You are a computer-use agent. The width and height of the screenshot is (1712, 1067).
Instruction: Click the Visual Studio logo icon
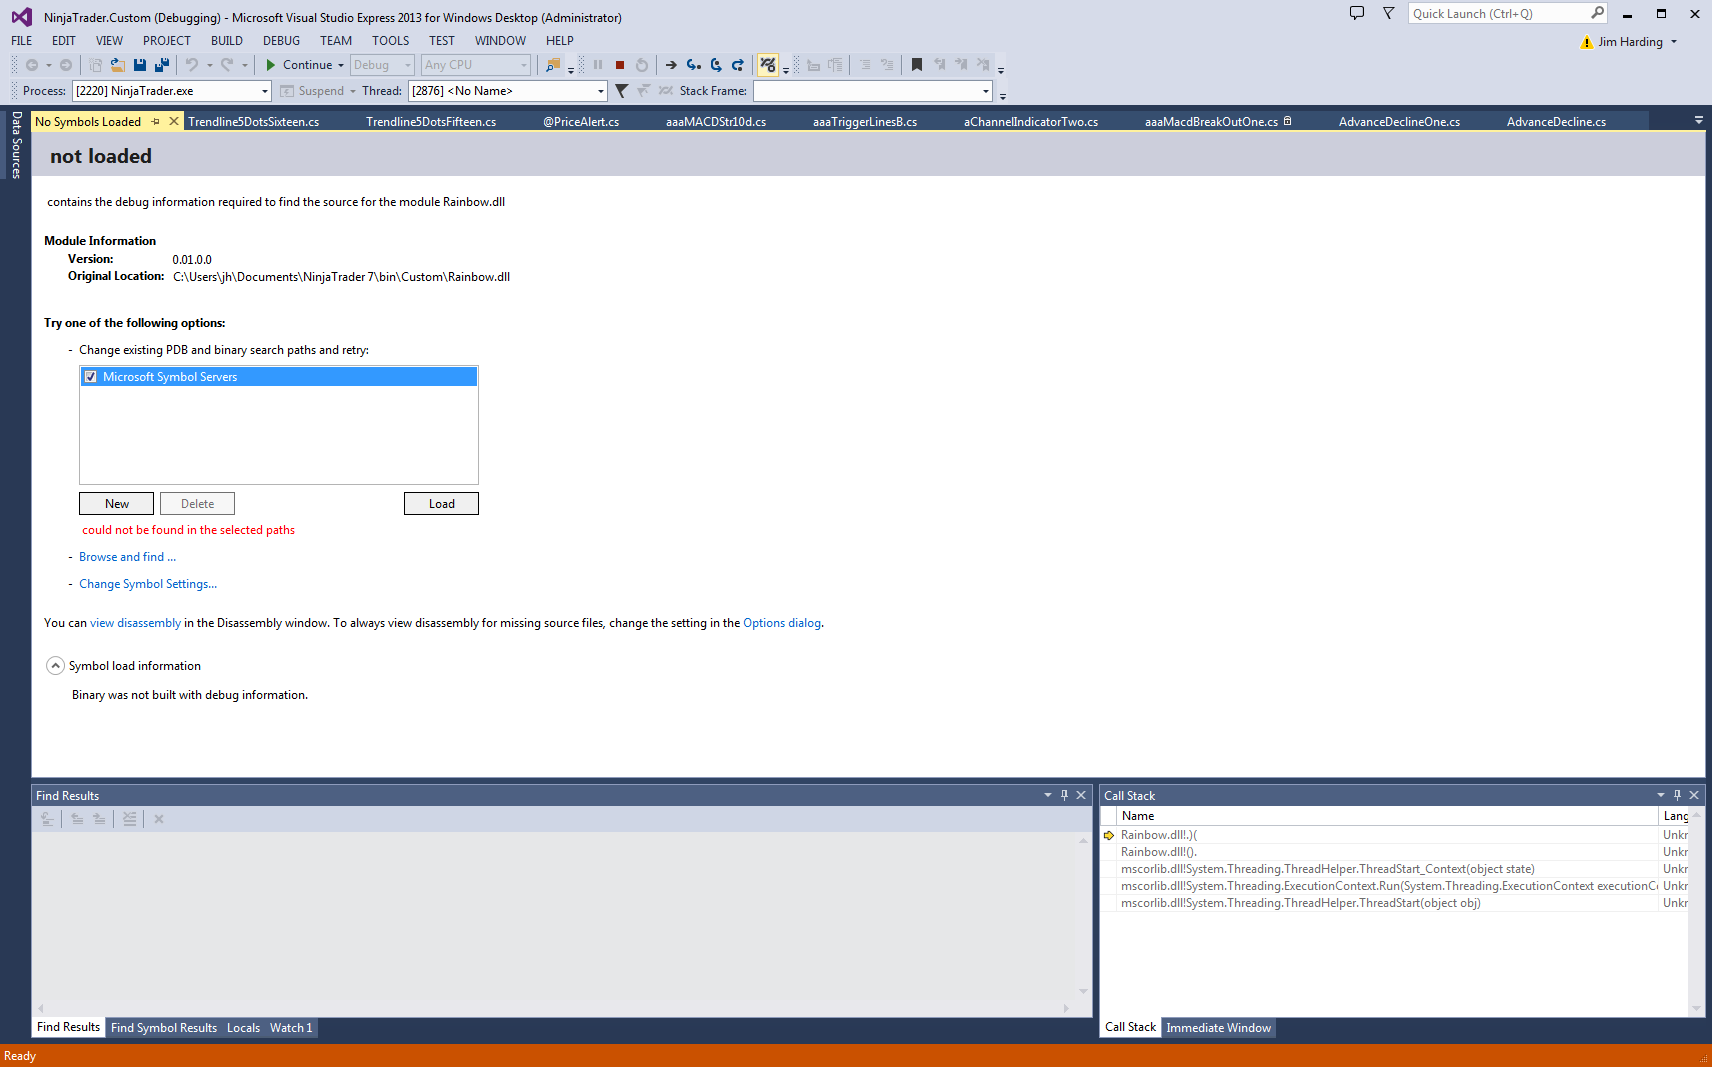(21, 17)
